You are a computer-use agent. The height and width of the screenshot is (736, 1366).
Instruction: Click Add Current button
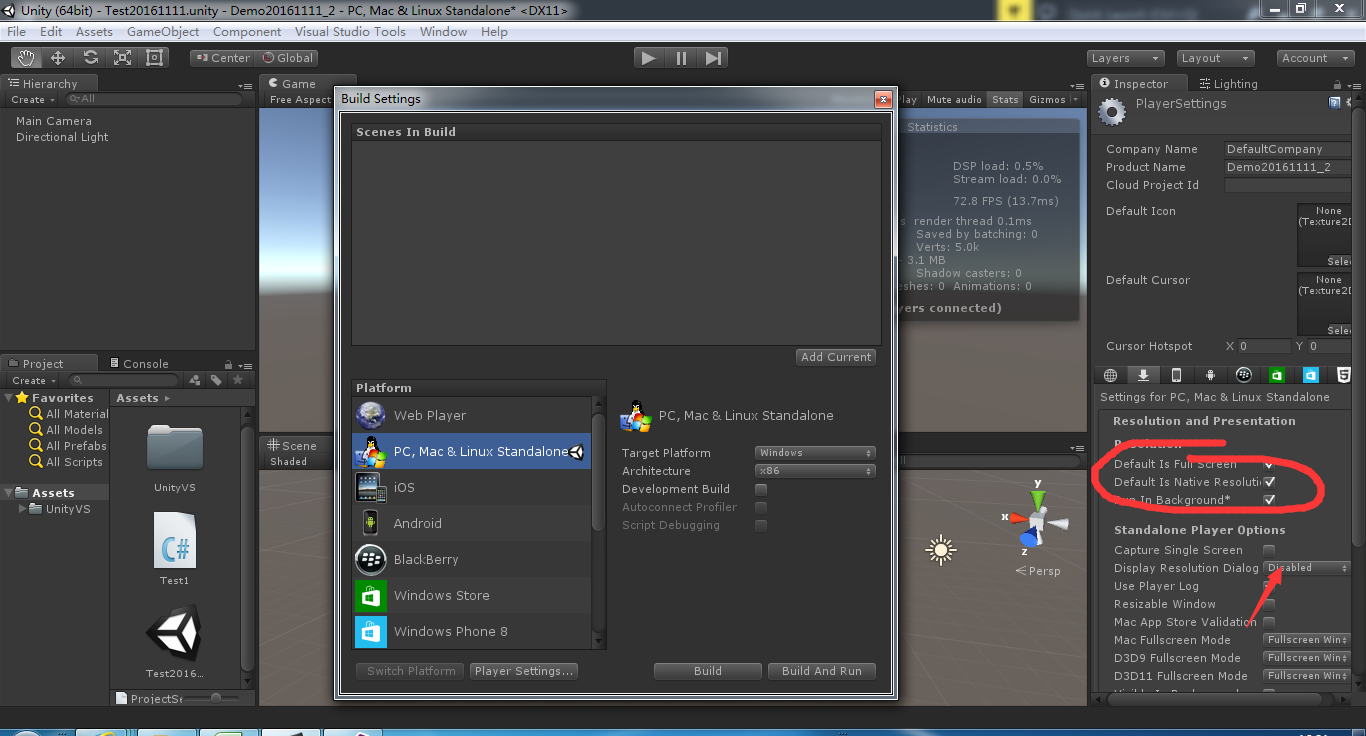point(836,357)
